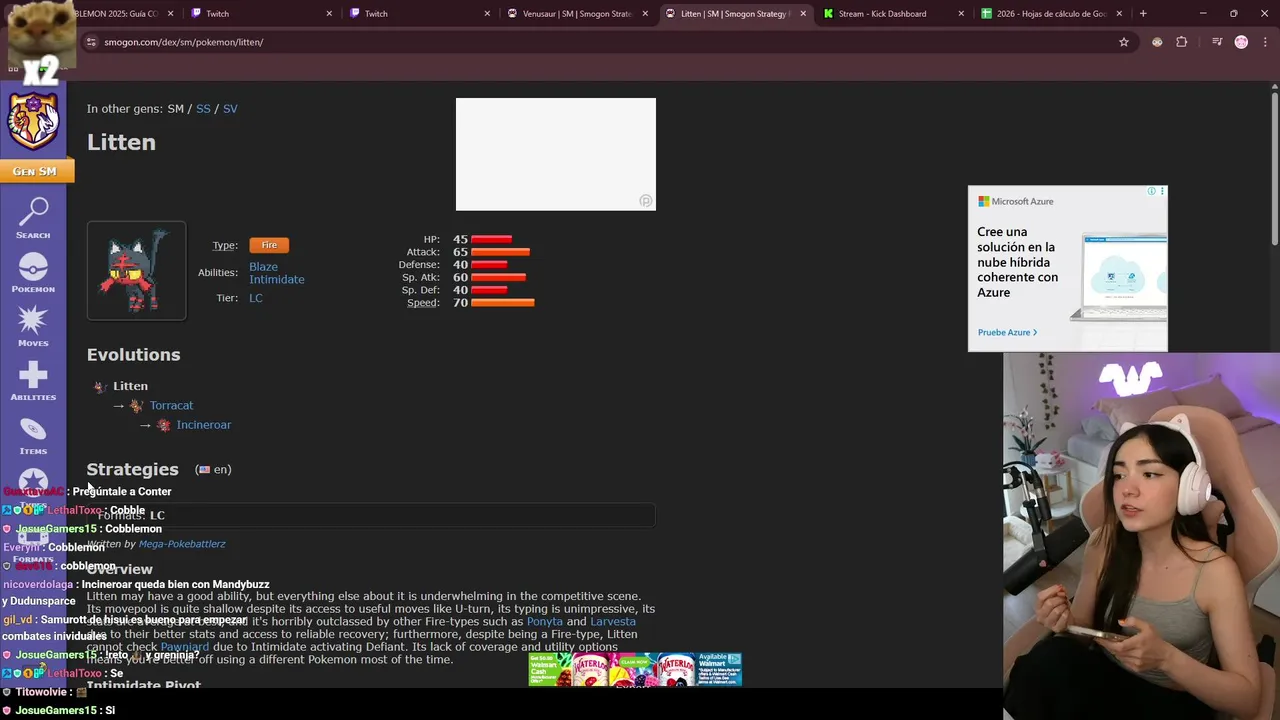This screenshot has height=720, width=1280.
Task: Click the 'Type:' label
Action: (225, 245)
